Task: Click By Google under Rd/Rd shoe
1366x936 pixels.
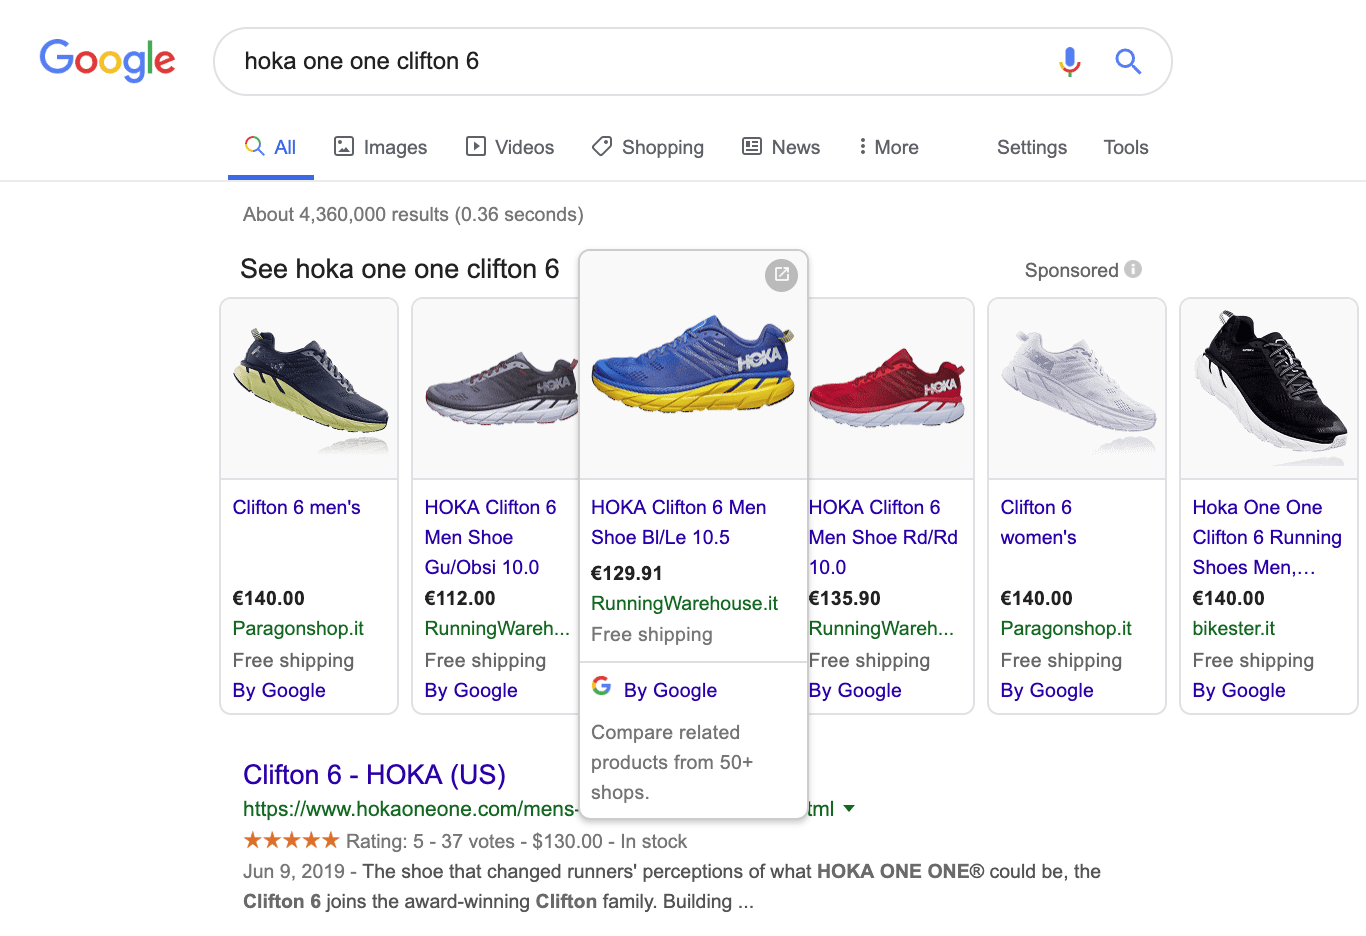Action: click(855, 690)
